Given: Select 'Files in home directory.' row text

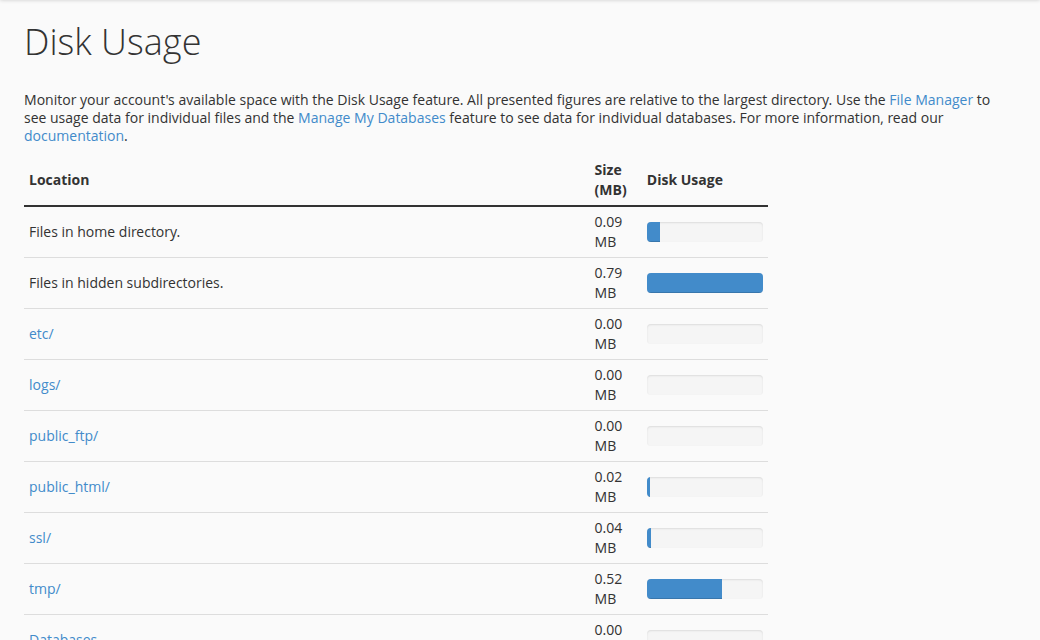Looking at the screenshot, I should point(105,232).
